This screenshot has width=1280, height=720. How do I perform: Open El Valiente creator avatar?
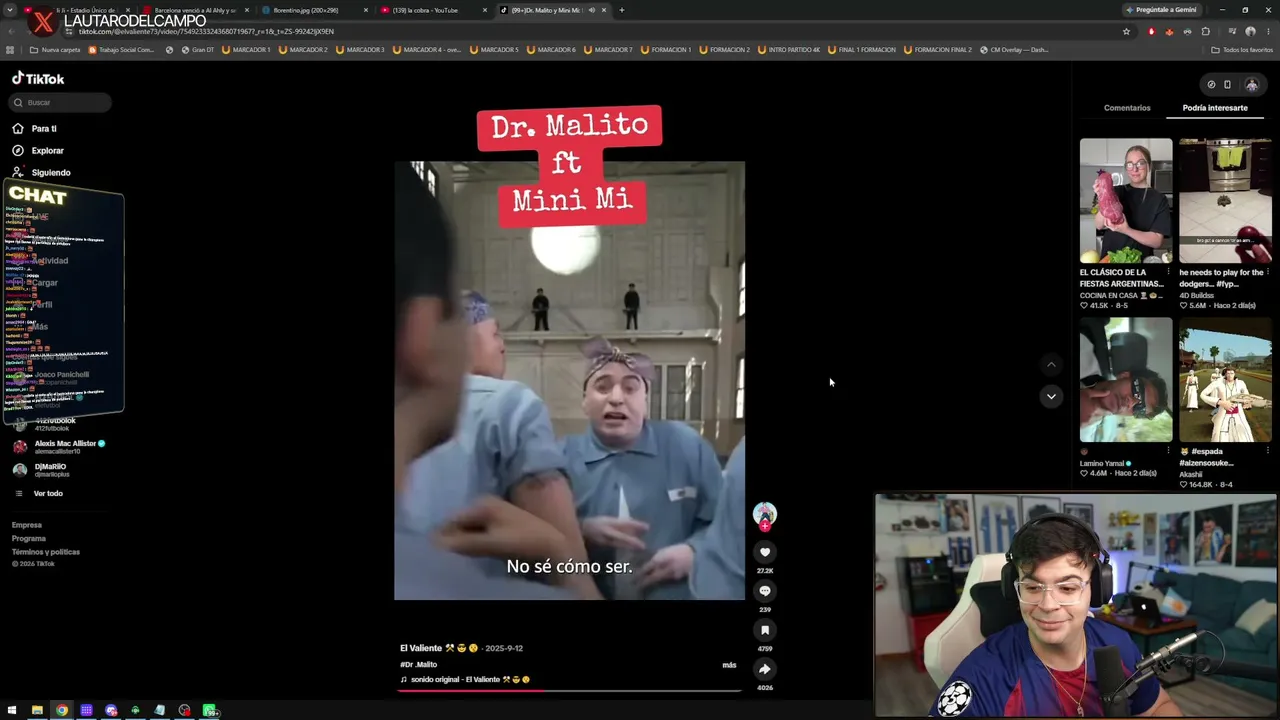pyautogui.click(x=765, y=514)
